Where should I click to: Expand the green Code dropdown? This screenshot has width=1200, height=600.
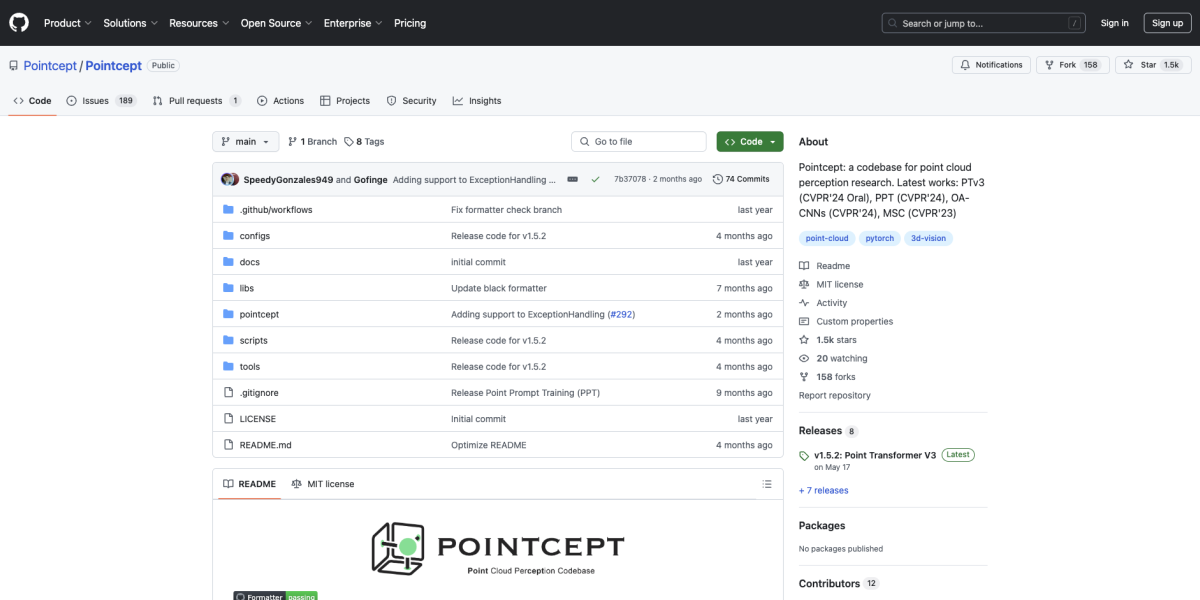pos(749,141)
